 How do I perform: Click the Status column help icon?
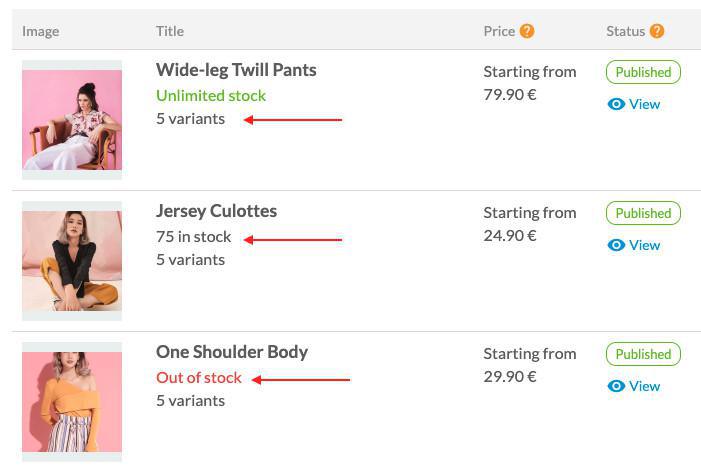click(x=657, y=31)
